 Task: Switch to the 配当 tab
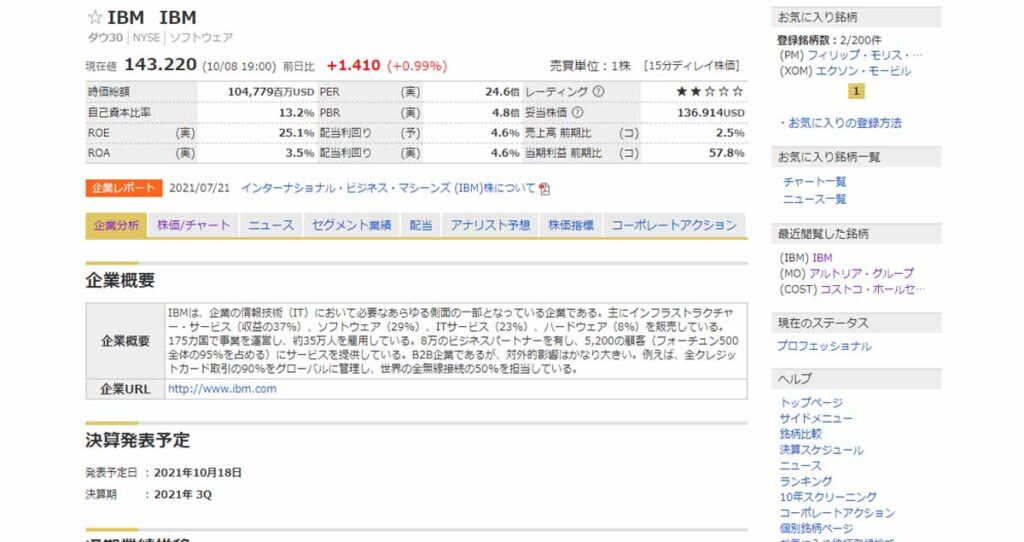pos(421,225)
